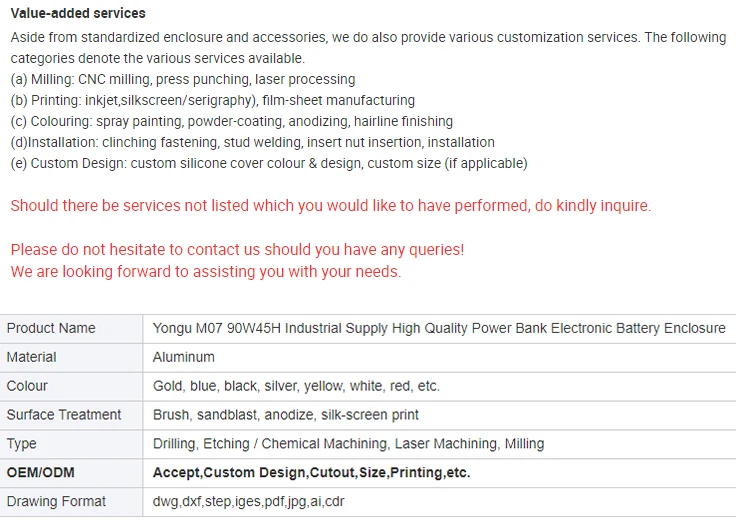The width and height of the screenshot is (736, 525).
Task: Click the "Aluminum" material value
Action: coord(184,357)
